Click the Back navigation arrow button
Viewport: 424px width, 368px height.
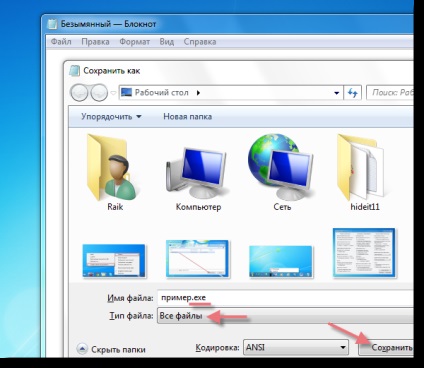[79, 93]
